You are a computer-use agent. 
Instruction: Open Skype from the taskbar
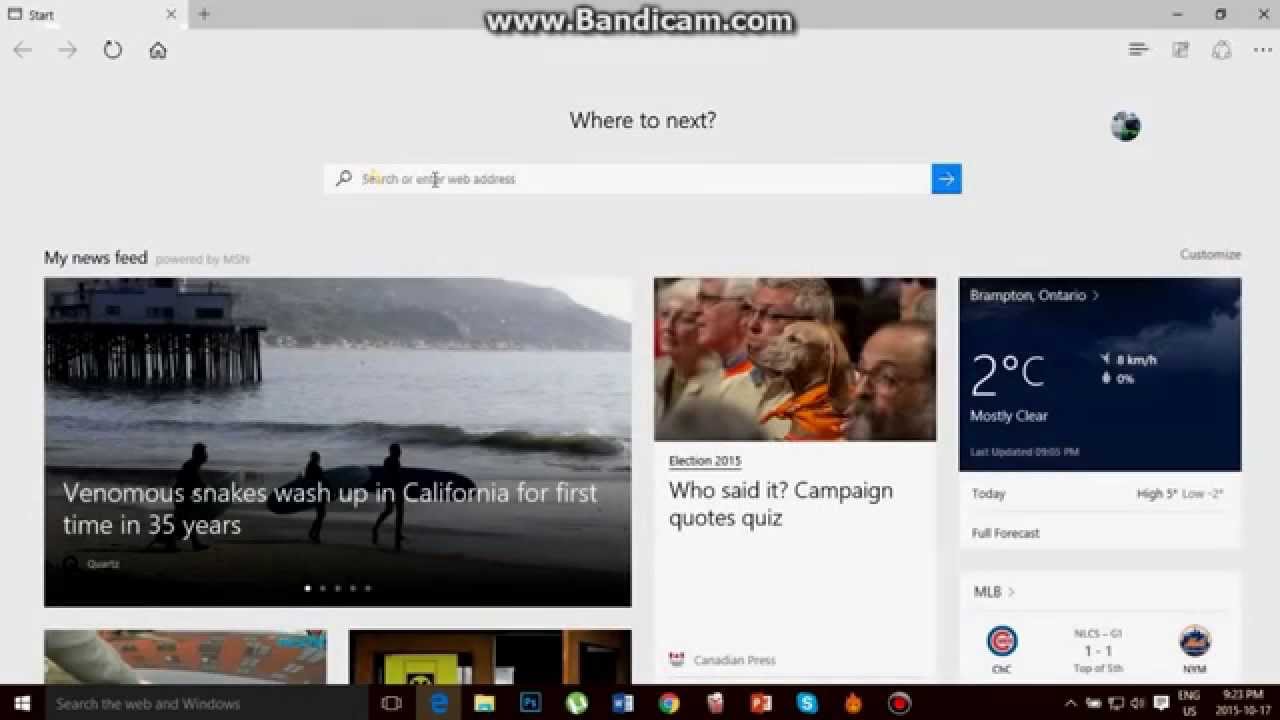(807, 703)
